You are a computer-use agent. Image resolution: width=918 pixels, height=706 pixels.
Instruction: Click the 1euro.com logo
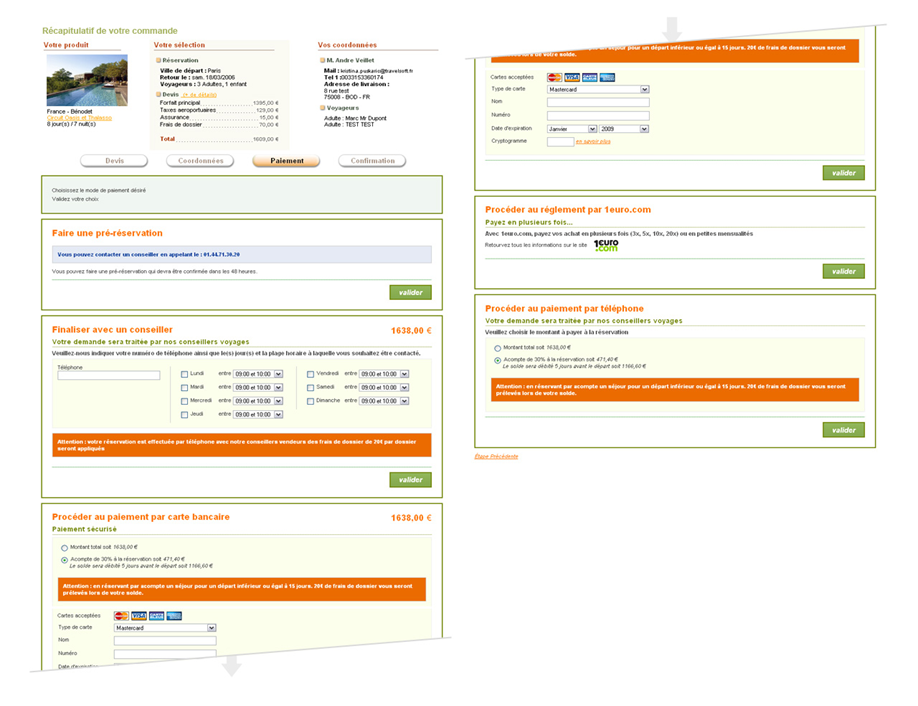coord(606,244)
